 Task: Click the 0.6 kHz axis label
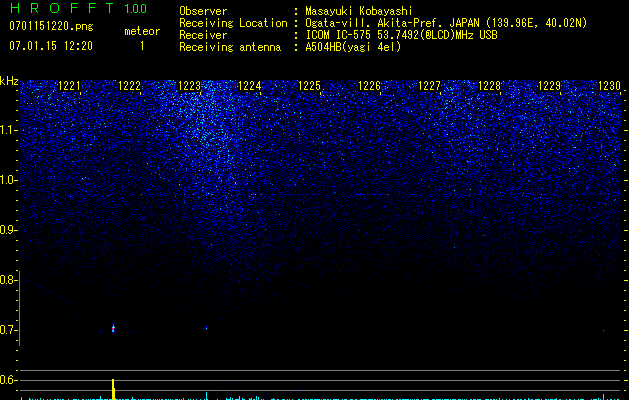click(8, 380)
